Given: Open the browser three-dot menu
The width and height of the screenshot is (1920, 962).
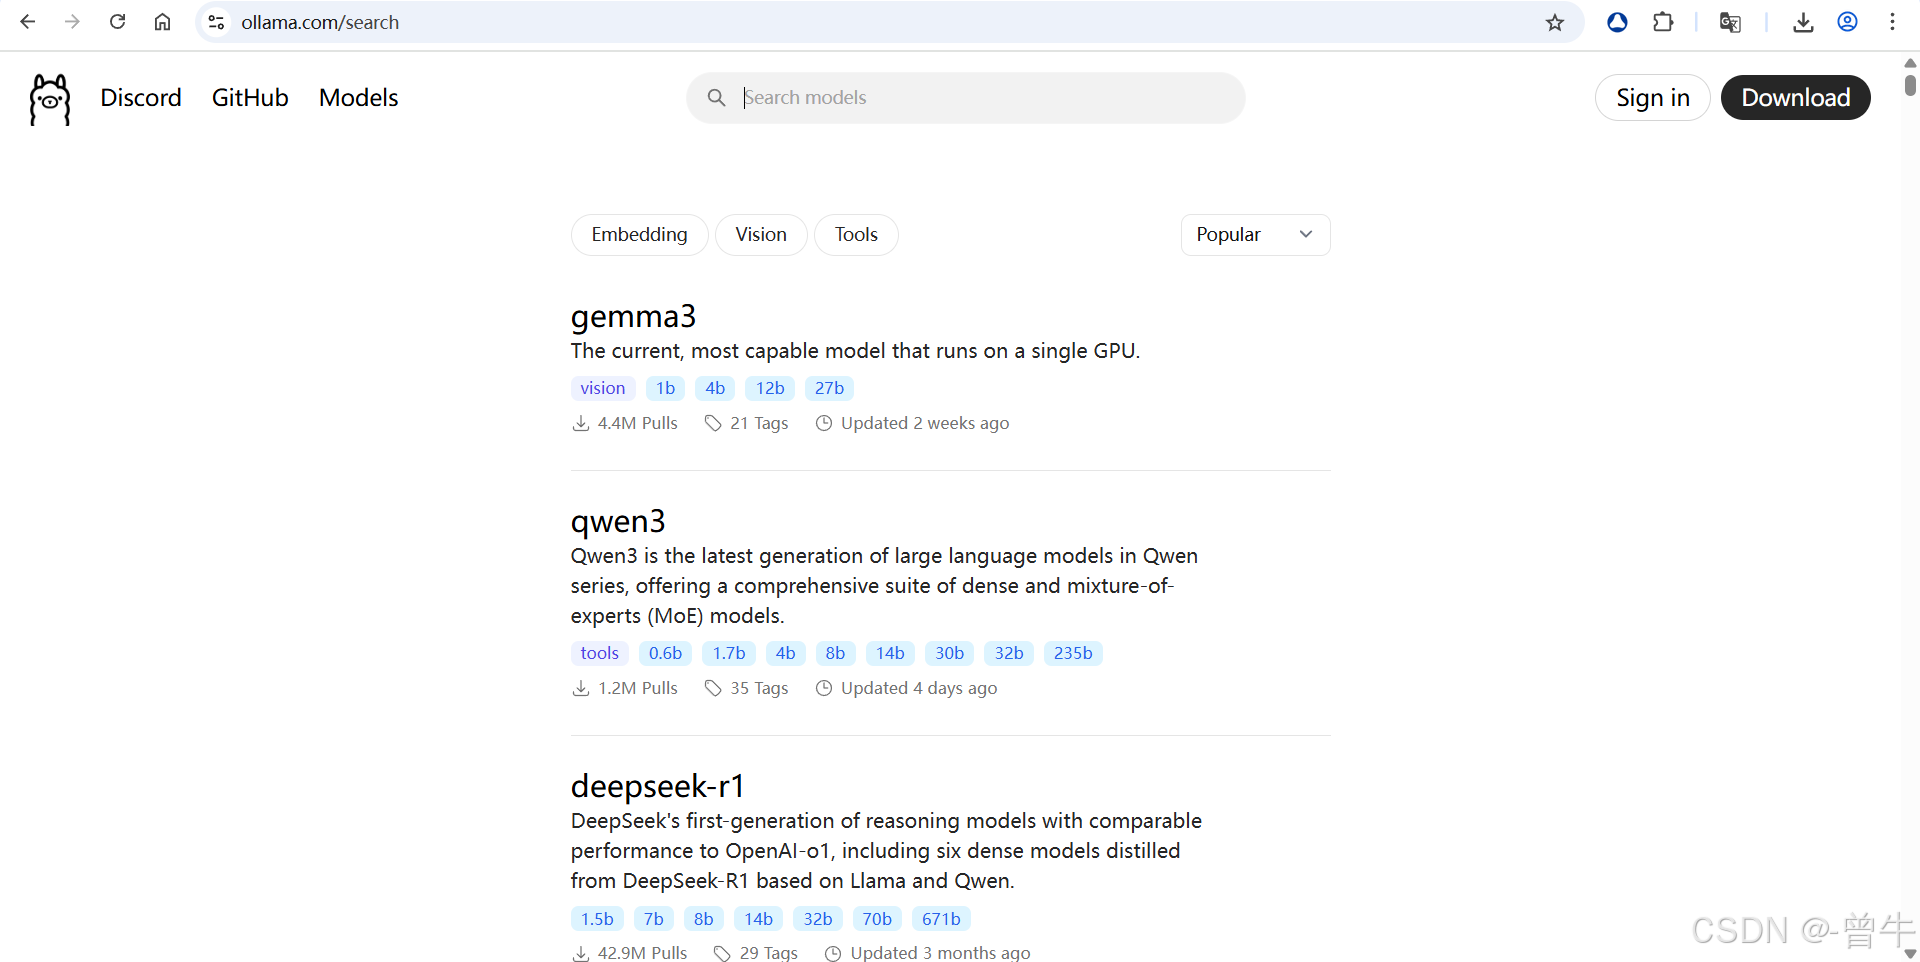Looking at the screenshot, I should click(x=1893, y=22).
